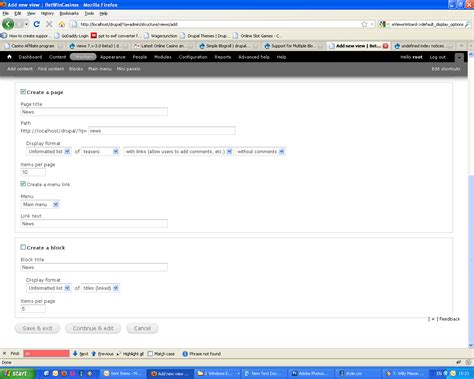Open the 'ppt to swf converter' bookmark

pos(116,36)
